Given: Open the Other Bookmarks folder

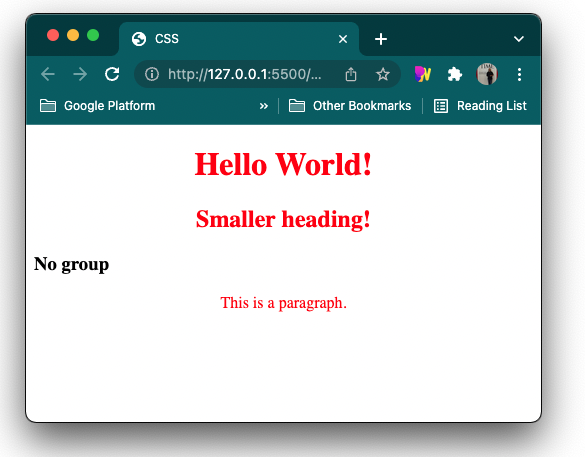Looking at the screenshot, I should pyautogui.click(x=350, y=106).
